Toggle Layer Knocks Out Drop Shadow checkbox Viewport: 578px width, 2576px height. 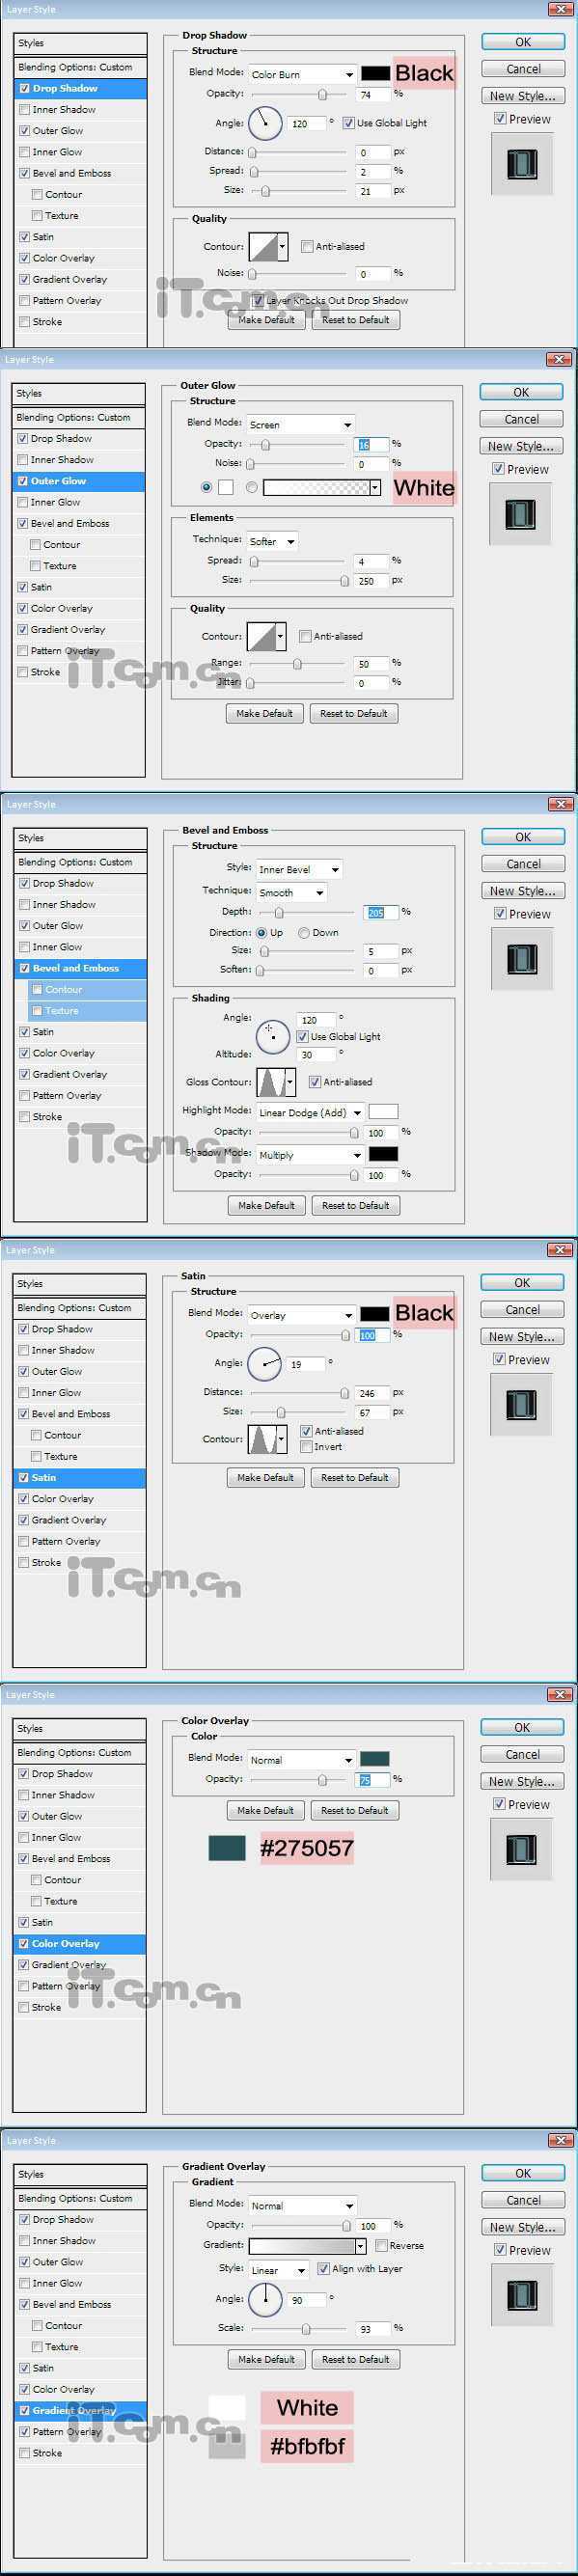click(x=258, y=300)
